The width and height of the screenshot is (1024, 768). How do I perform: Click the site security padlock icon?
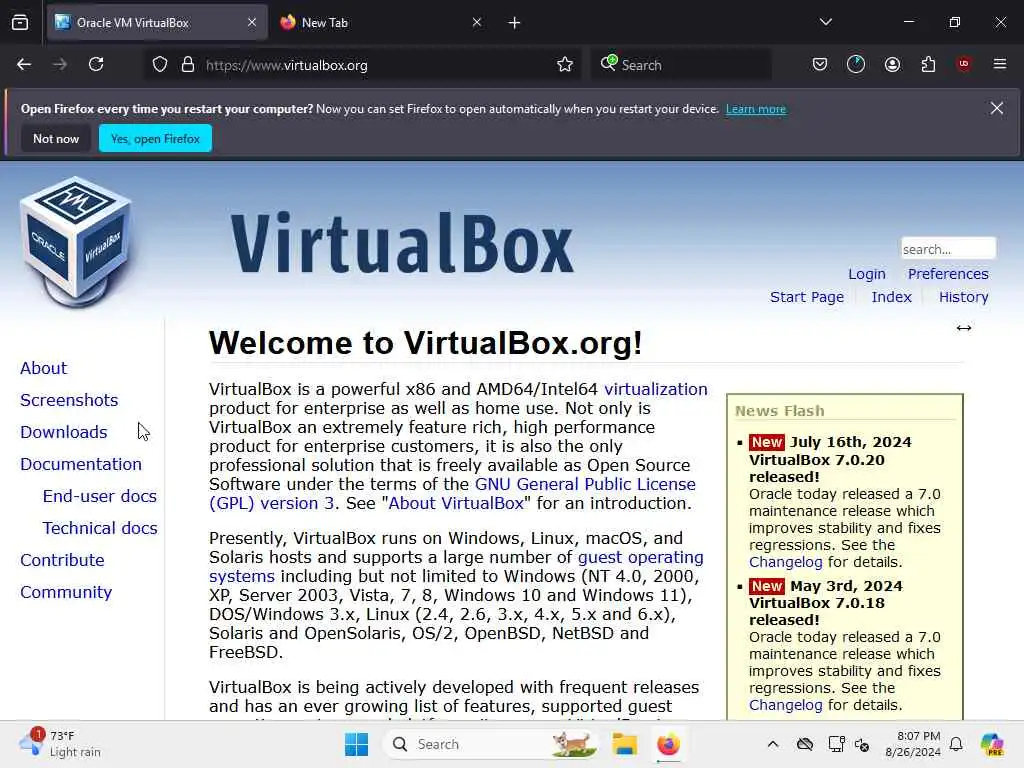[188, 65]
